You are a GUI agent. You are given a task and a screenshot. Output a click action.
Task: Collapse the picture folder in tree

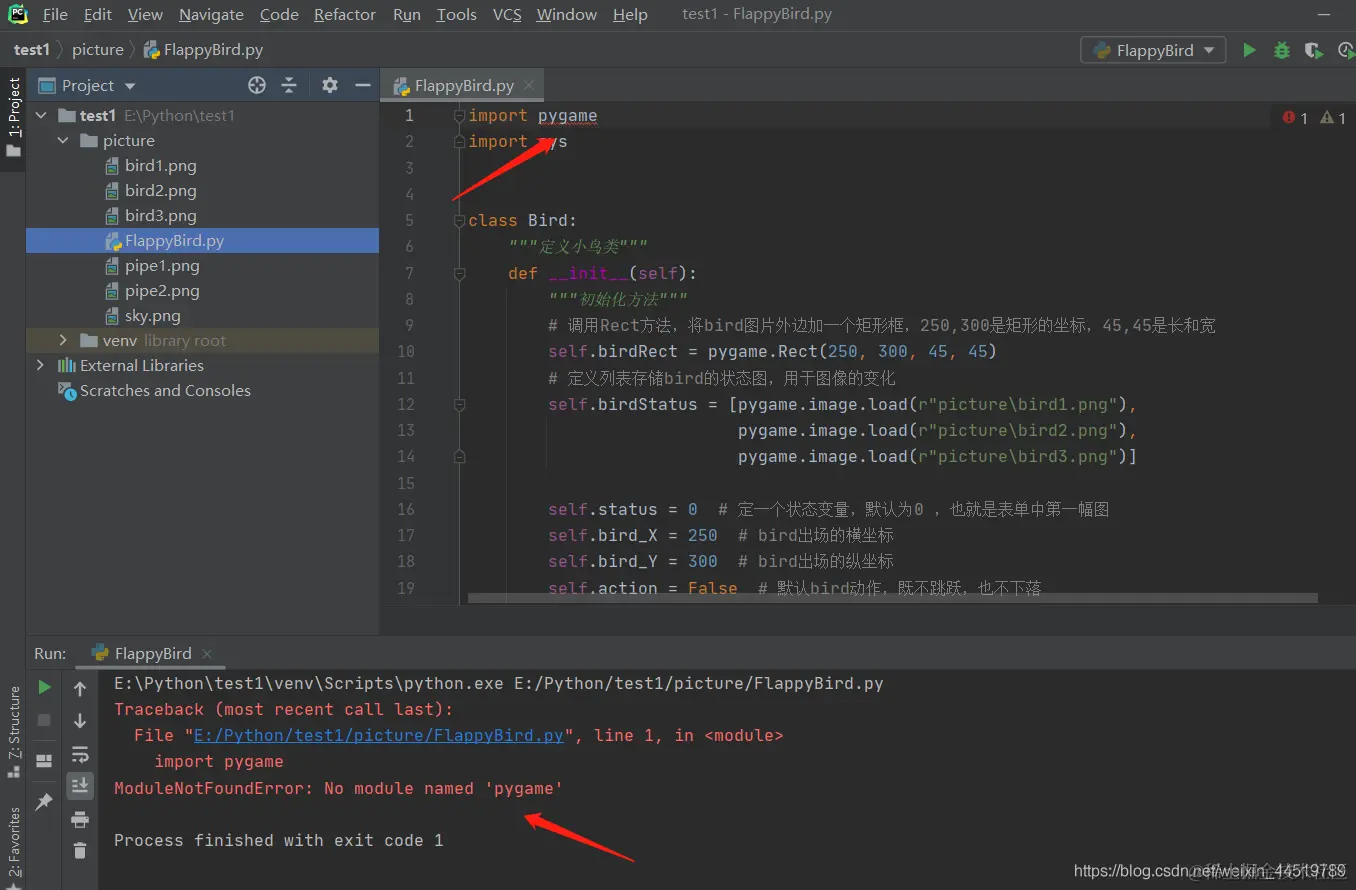tap(63, 141)
